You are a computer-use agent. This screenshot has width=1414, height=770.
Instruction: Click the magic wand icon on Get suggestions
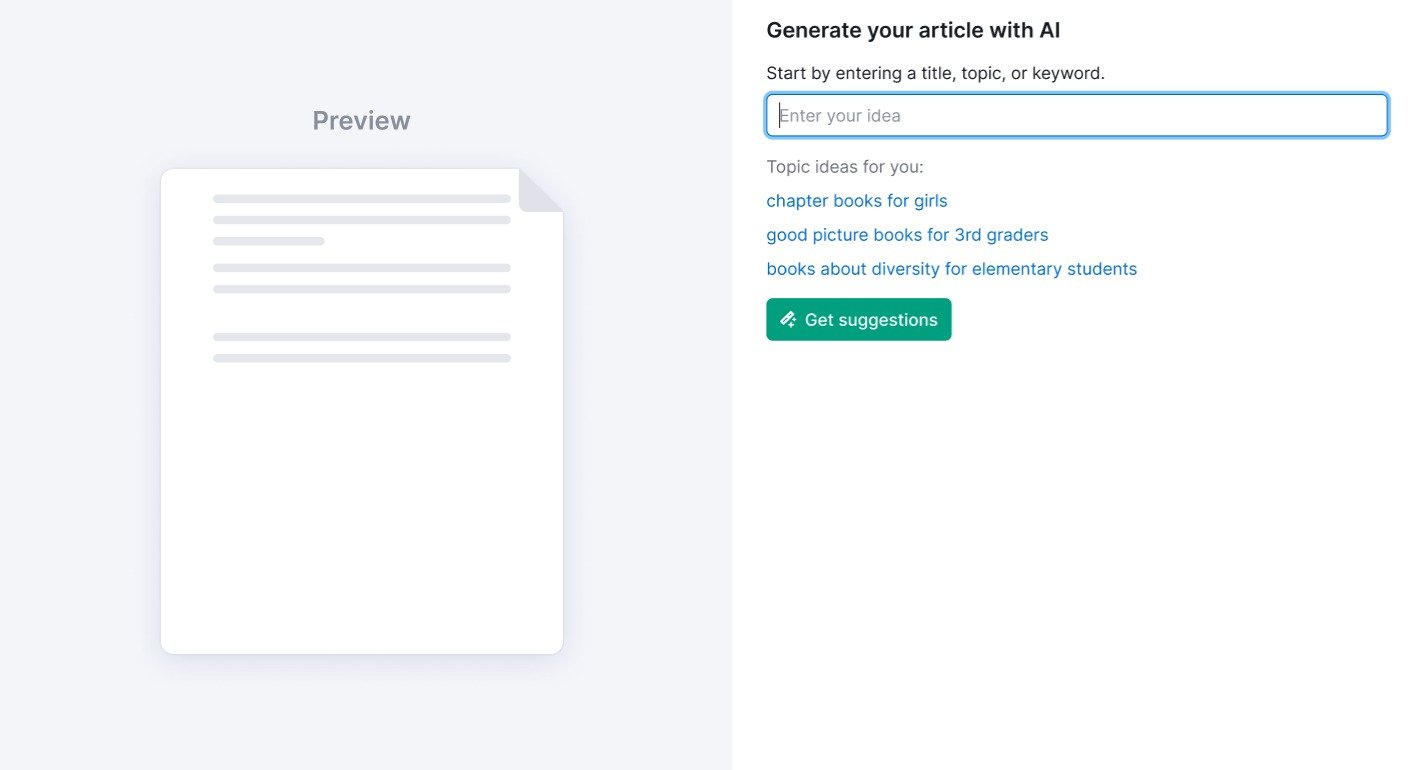pos(788,319)
